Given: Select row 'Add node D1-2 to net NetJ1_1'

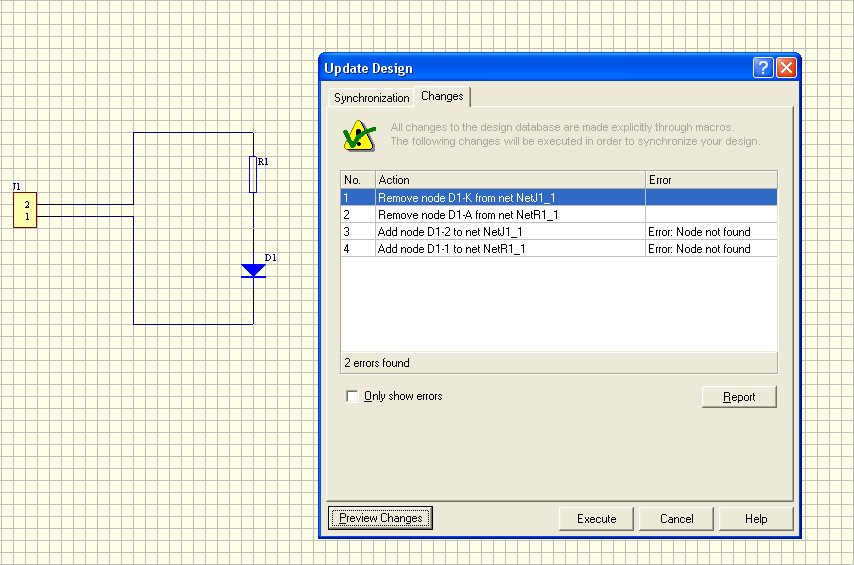Looking at the screenshot, I should tap(559, 232).
